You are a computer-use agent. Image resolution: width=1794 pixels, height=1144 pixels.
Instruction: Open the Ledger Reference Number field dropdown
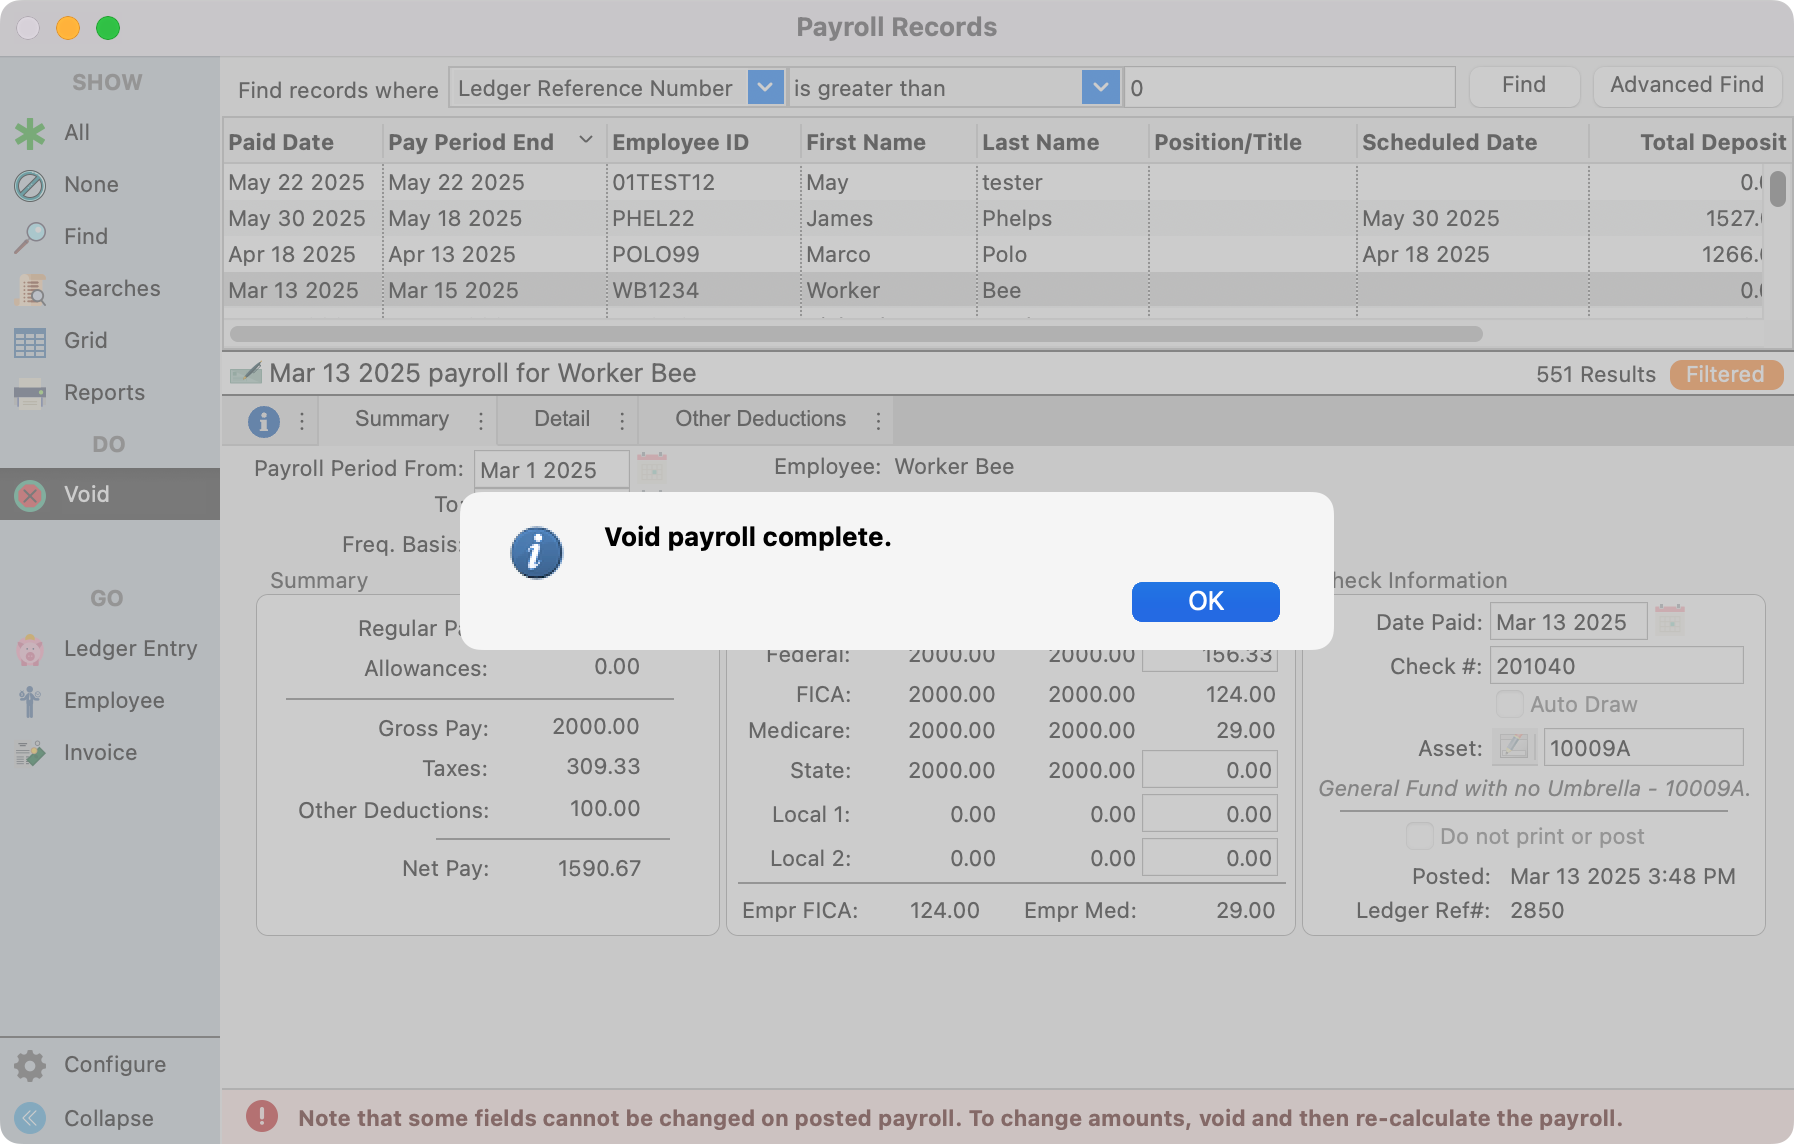[764, 87]
